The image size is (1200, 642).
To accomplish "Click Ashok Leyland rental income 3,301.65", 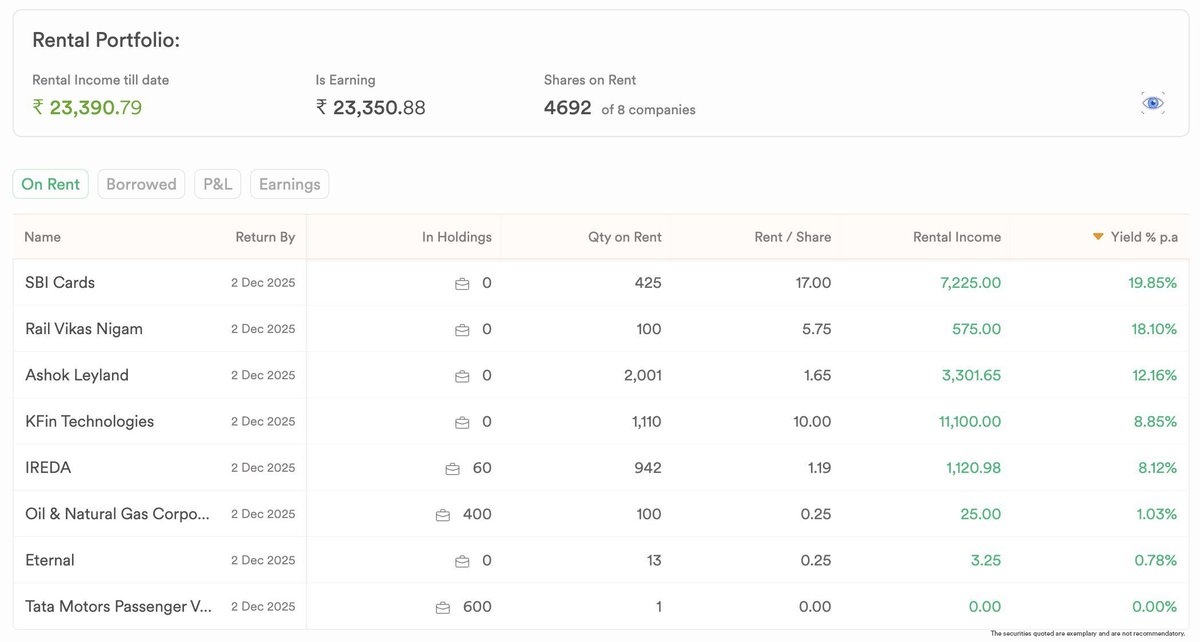I will tap(971, 375).
